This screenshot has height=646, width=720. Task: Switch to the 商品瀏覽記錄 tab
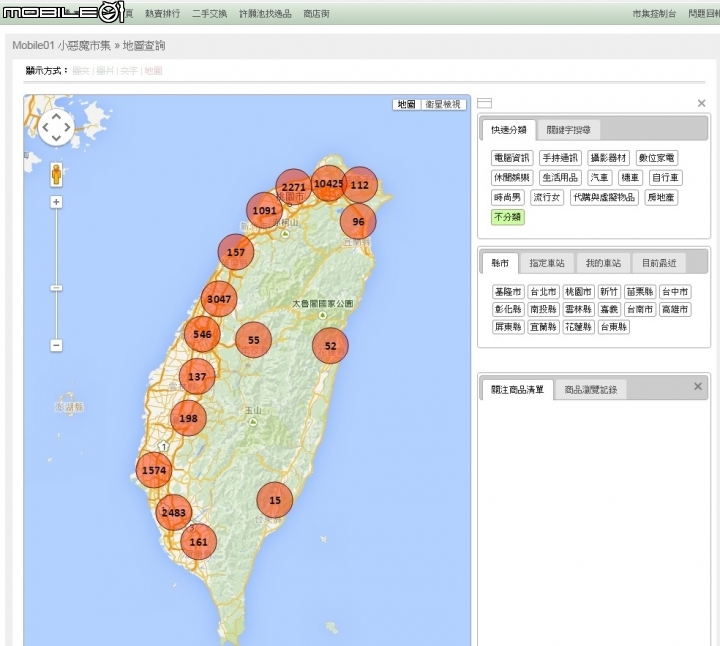(590, 390)
